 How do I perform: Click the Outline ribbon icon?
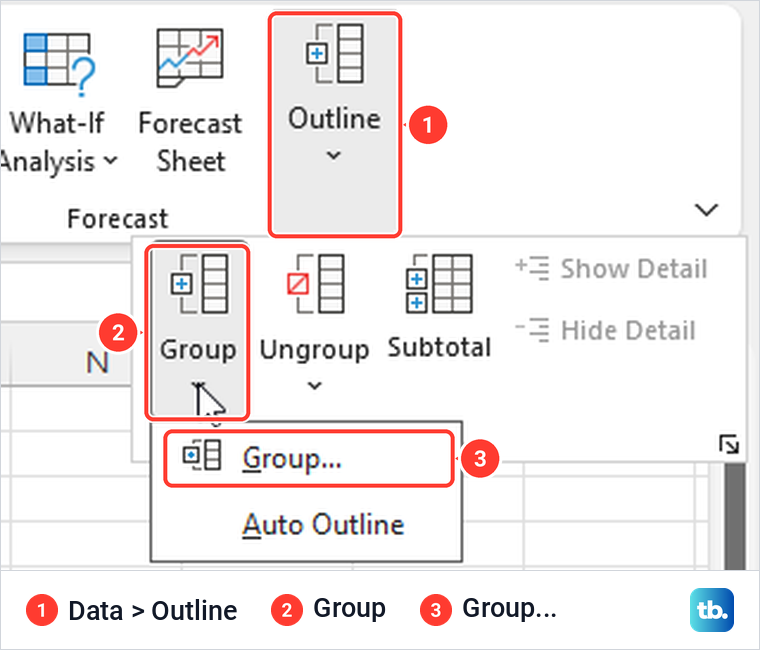point(334,53)
